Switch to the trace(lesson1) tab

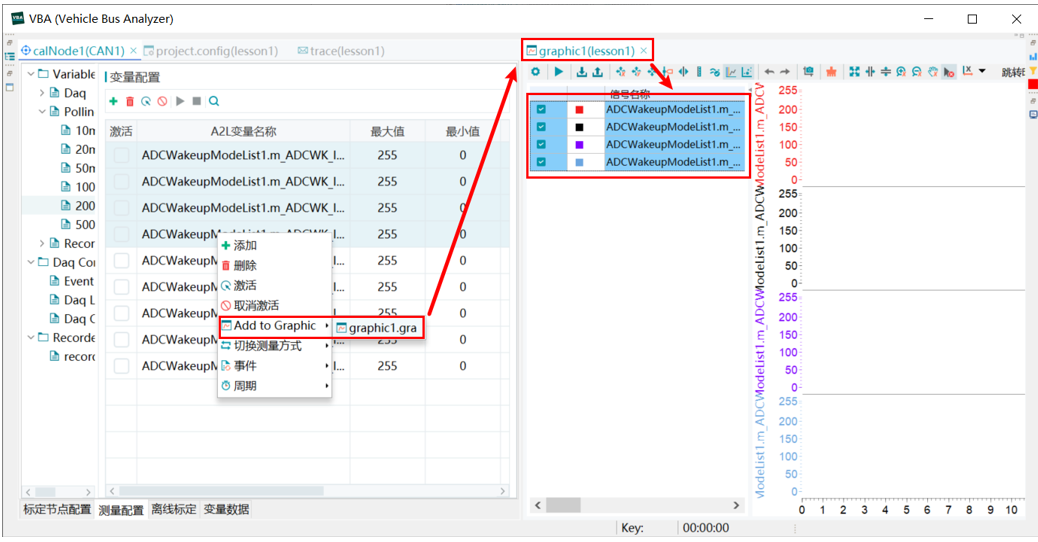[x=341, y=51]
